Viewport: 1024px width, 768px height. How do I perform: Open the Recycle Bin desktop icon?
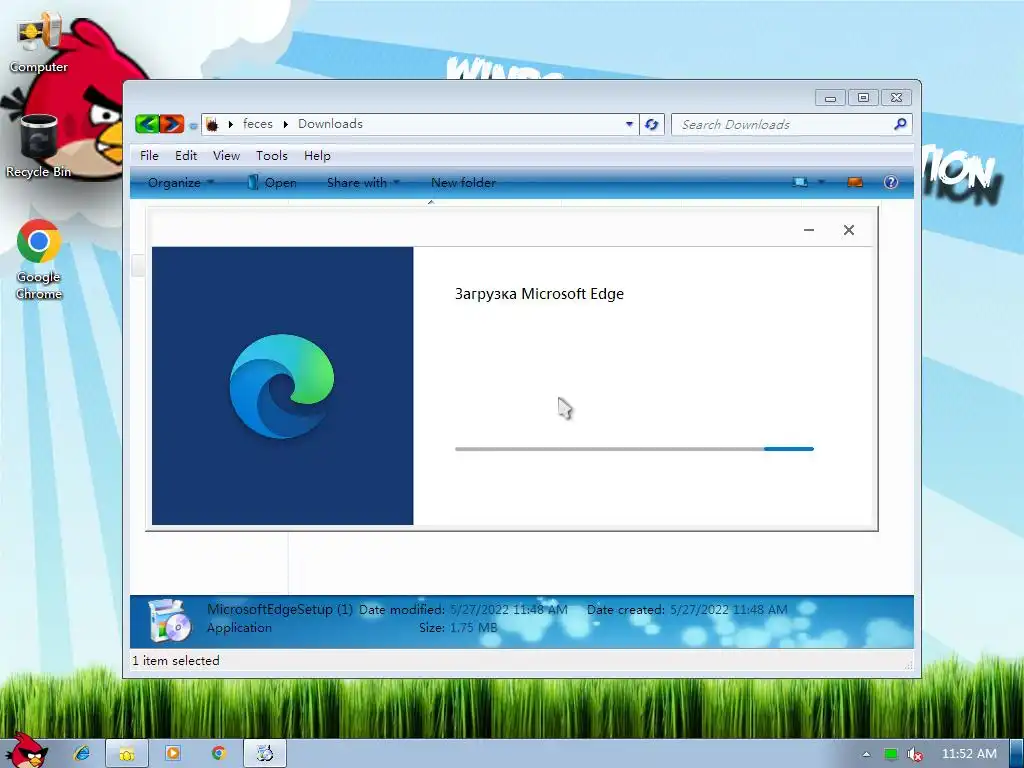[x=39, y=146]
